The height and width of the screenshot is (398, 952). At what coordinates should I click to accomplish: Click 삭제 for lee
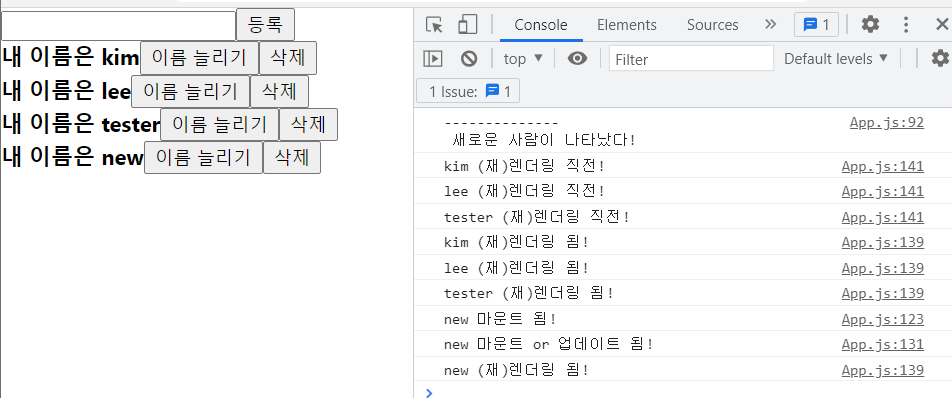pyautogui.click(x=279, y=92)
